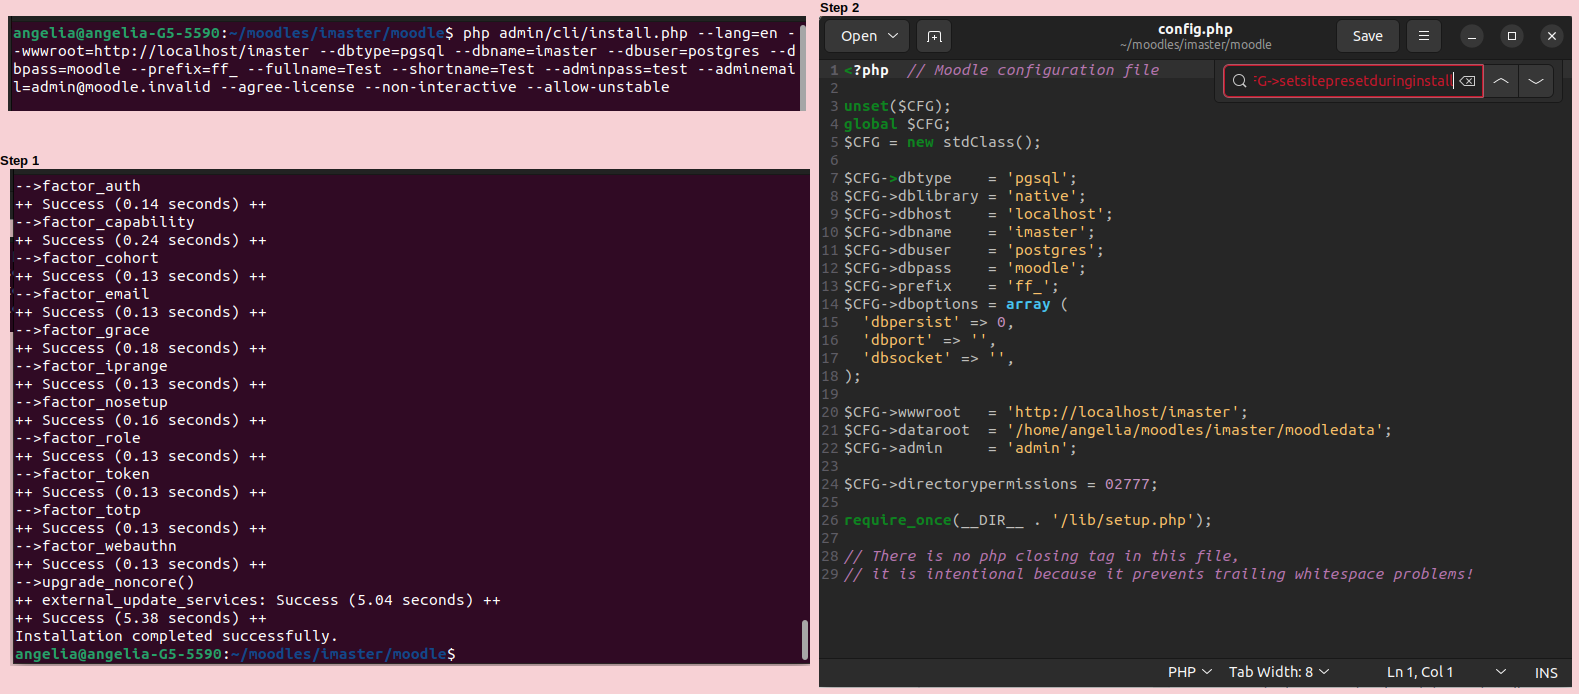1579x694 pixels.
Task: Click the -->factor_totp terminal line
Action: pyautogui.click(x=77, y=510)
